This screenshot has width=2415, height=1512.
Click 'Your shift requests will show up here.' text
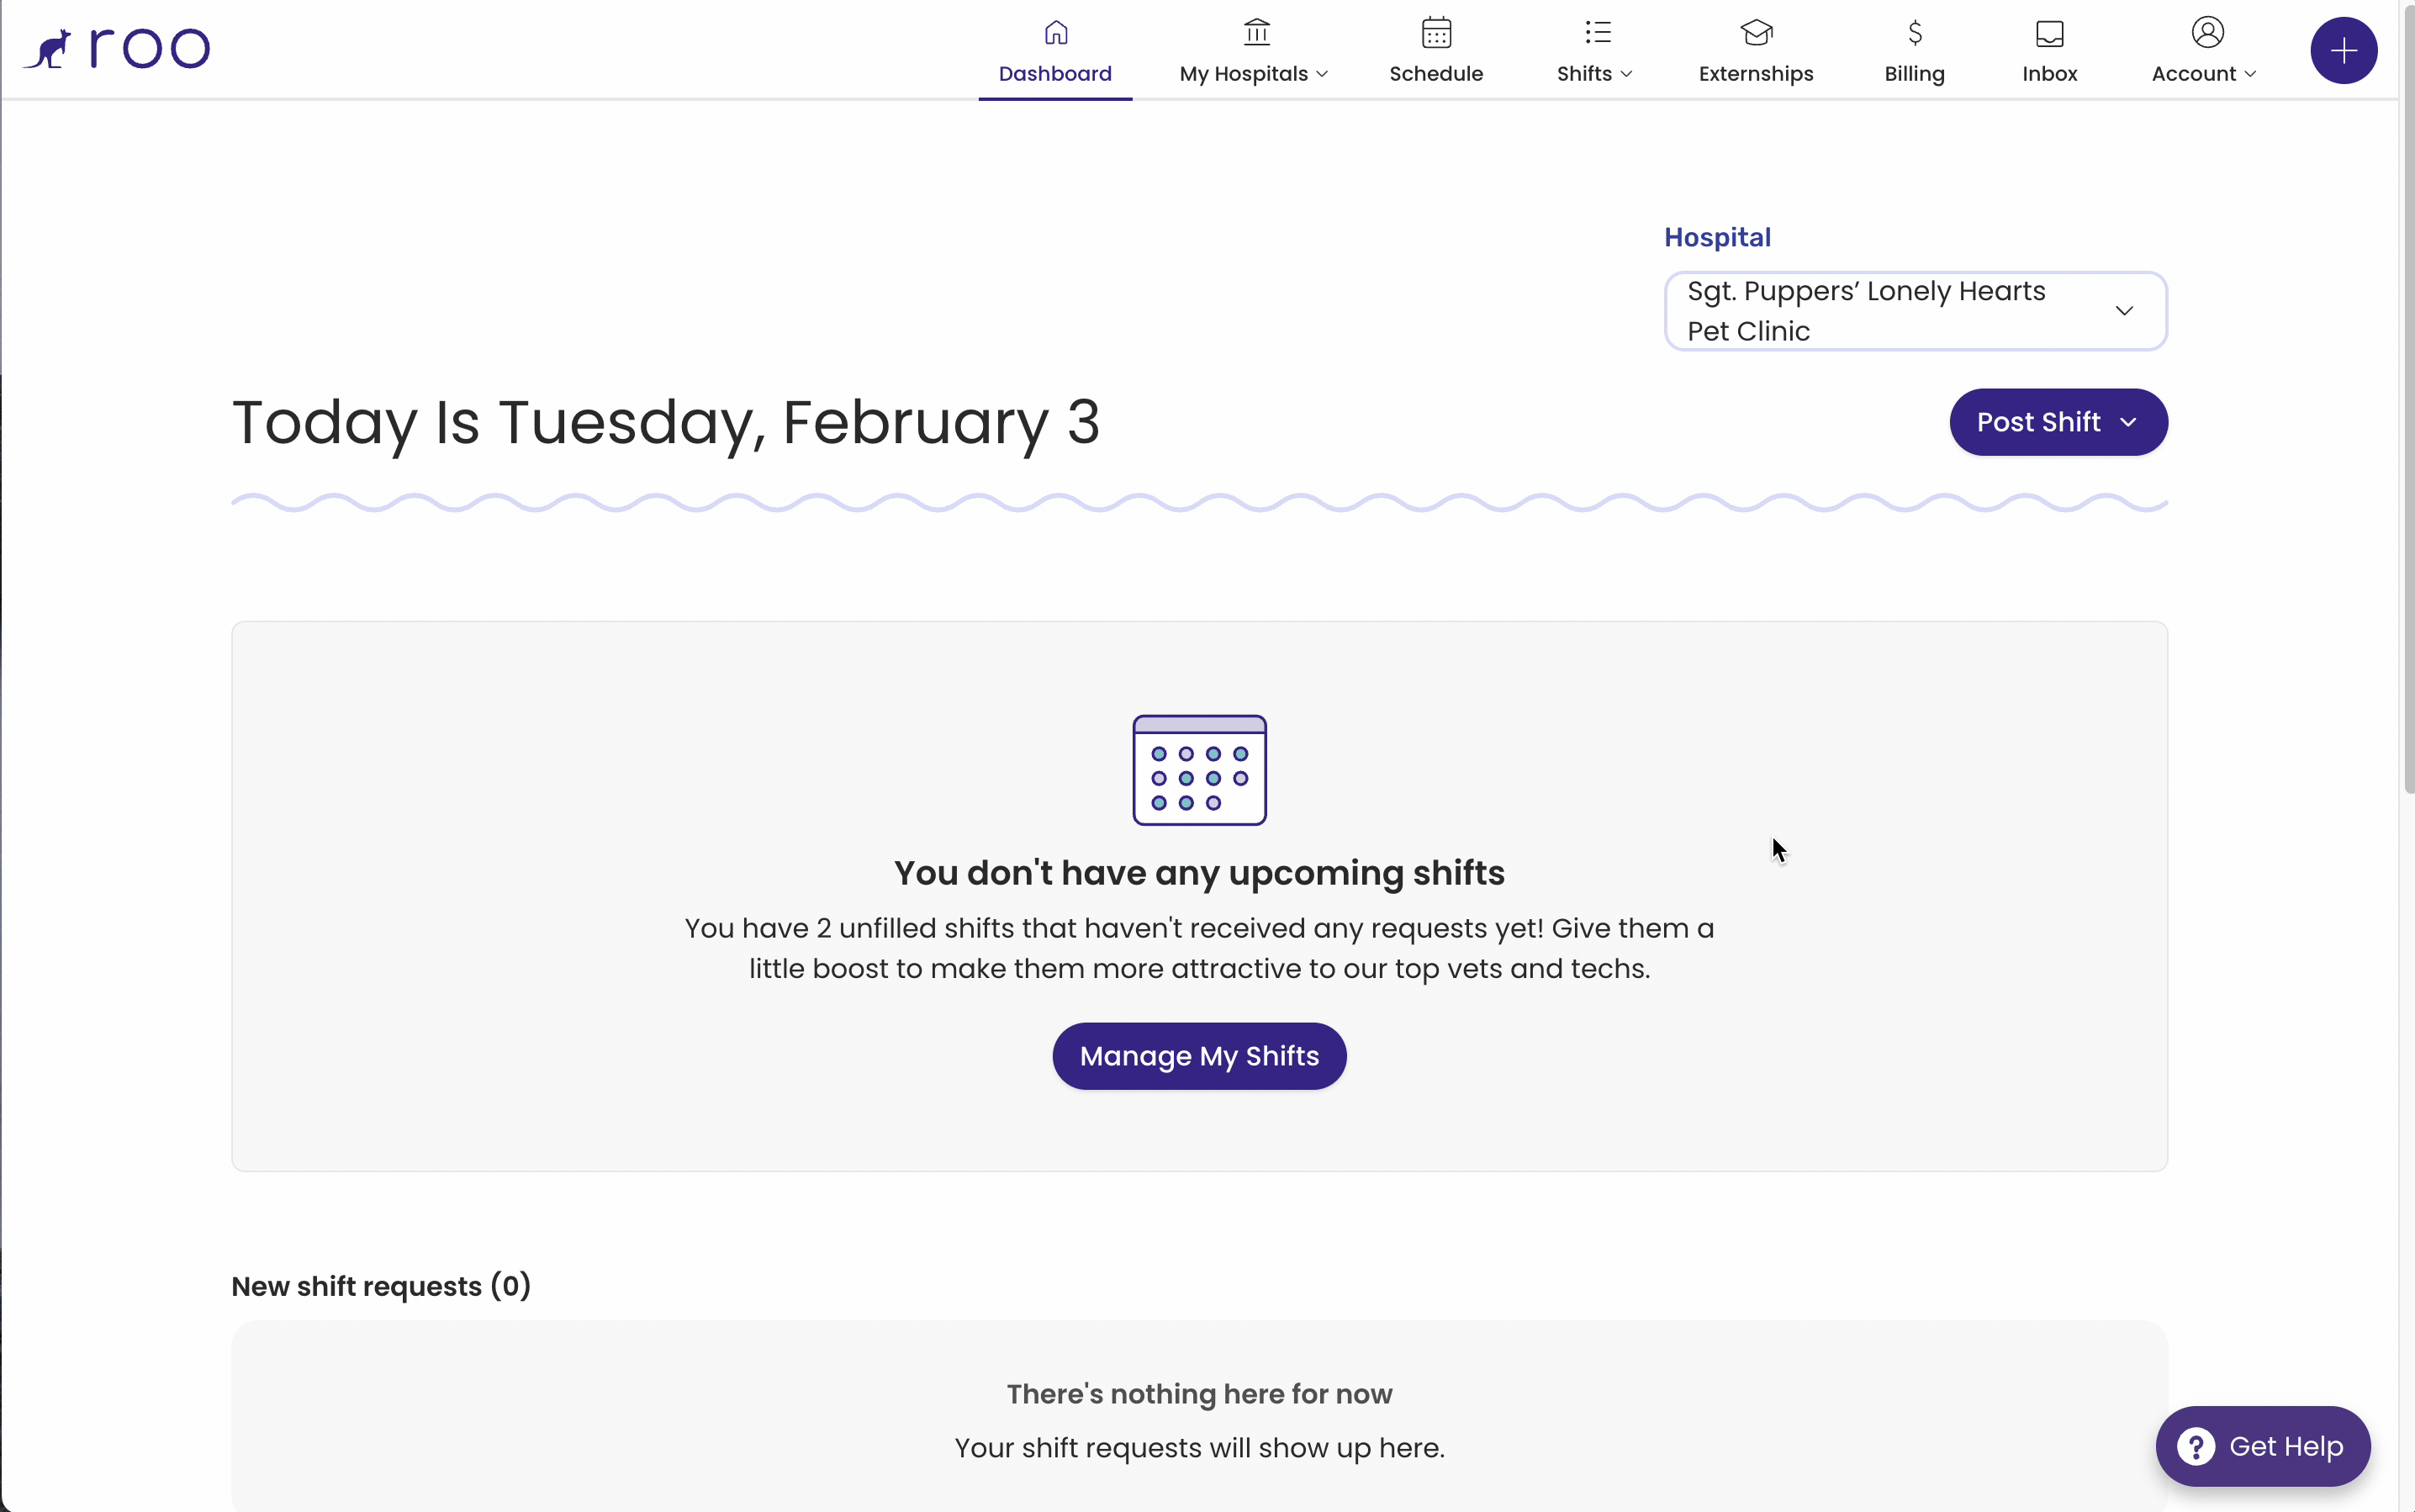(1199, 1448)
